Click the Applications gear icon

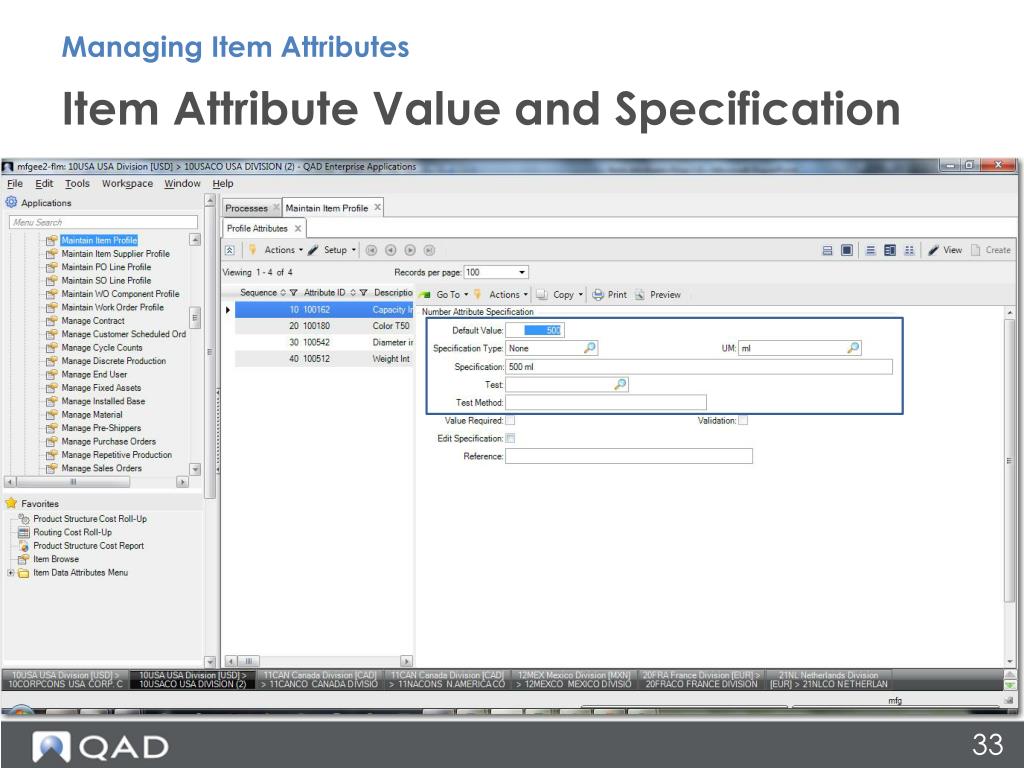11,202
